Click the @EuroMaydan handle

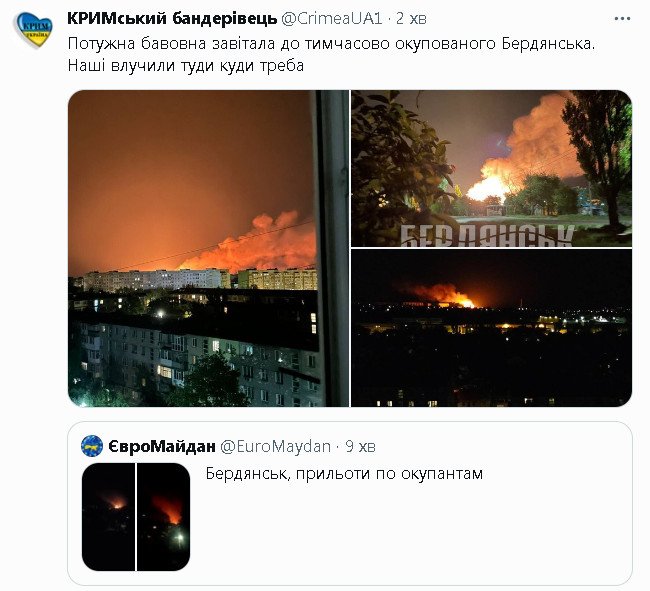pos(275,446)
